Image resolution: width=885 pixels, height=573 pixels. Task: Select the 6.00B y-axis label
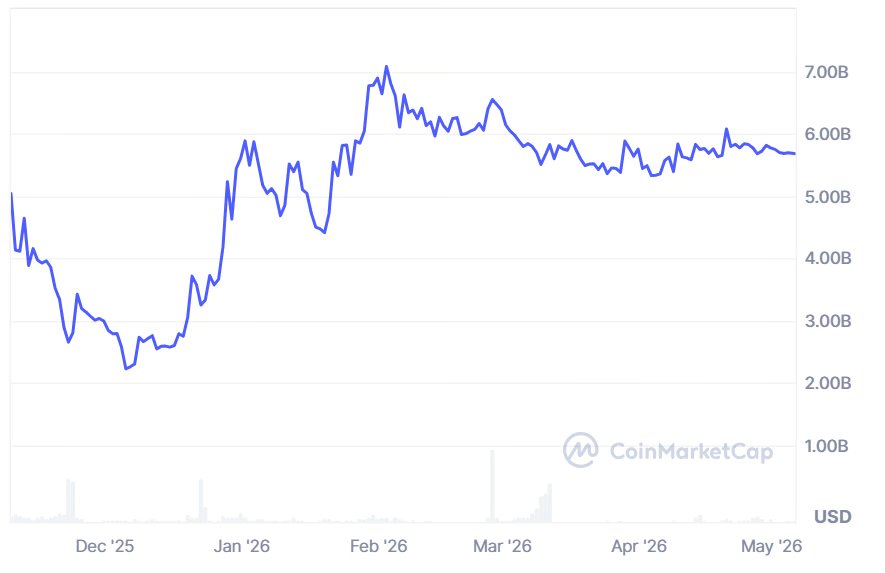[827, 134]
